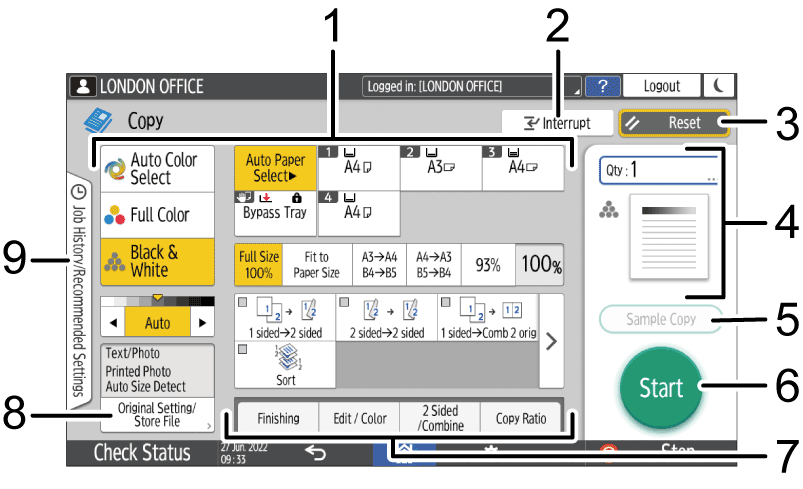The width and height of the screenshot is (803, 489).
Task: Tap the Qty quantity field
Action: tap(660, 169)
